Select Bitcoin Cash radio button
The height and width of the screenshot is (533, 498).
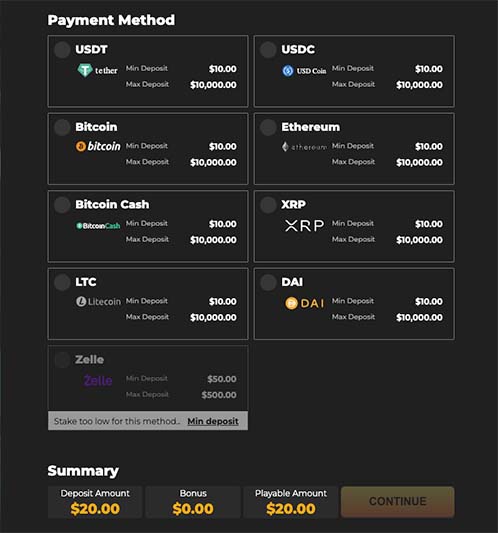click(x=62, y=205)
